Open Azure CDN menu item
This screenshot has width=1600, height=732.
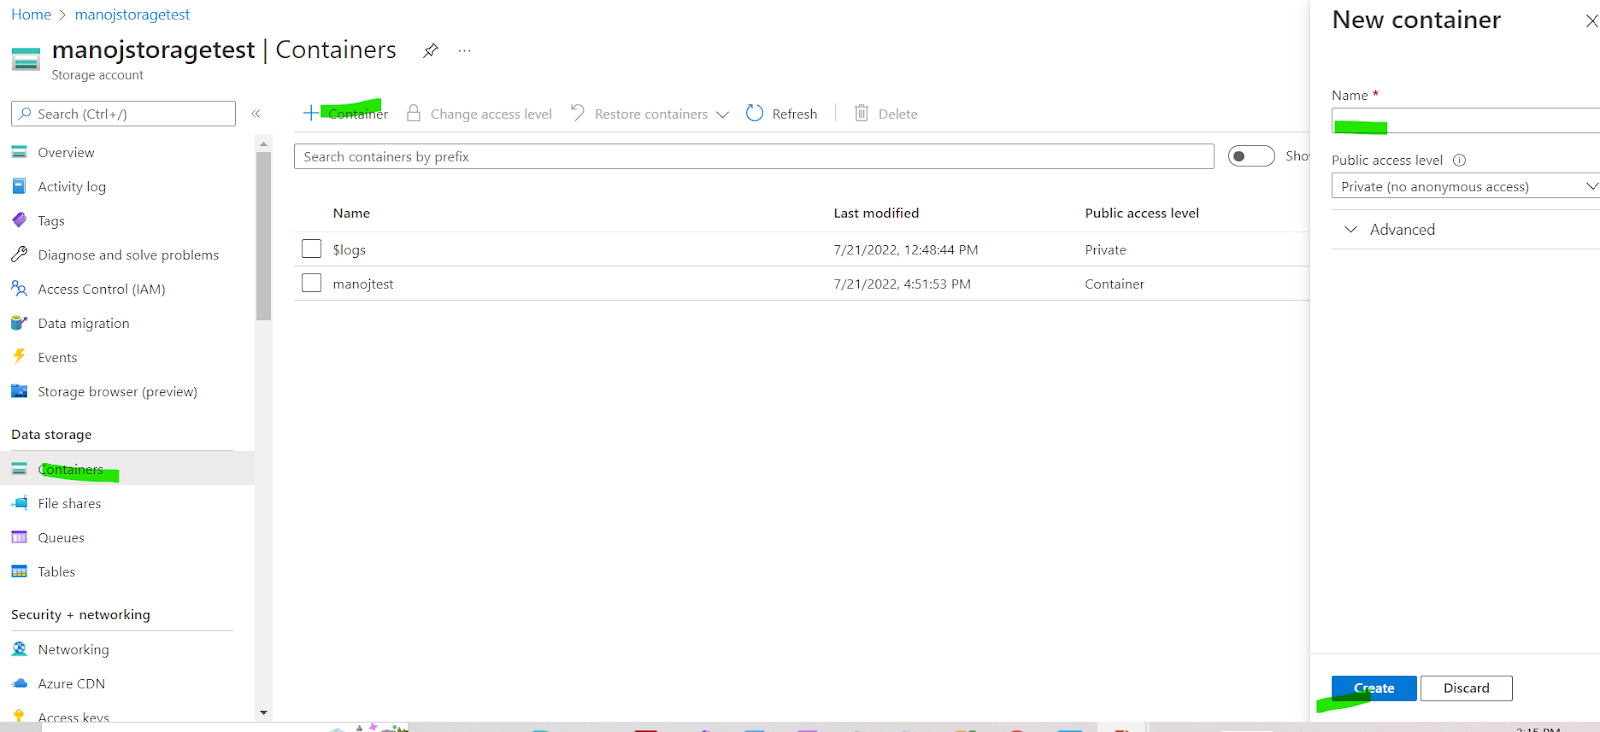[71, 683]
